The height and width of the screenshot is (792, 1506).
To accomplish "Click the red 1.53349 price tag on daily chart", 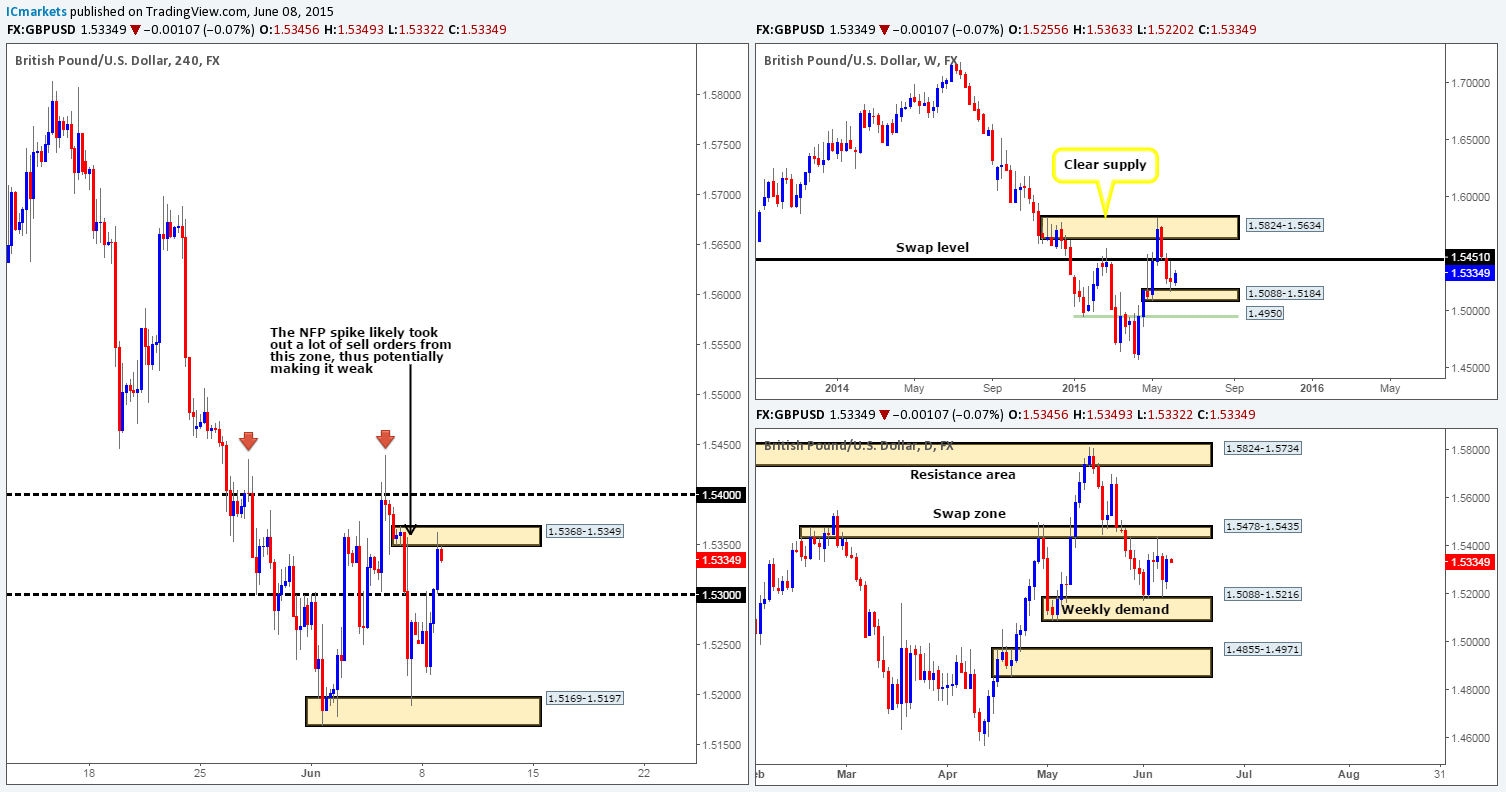I will tap(1469, 563).
